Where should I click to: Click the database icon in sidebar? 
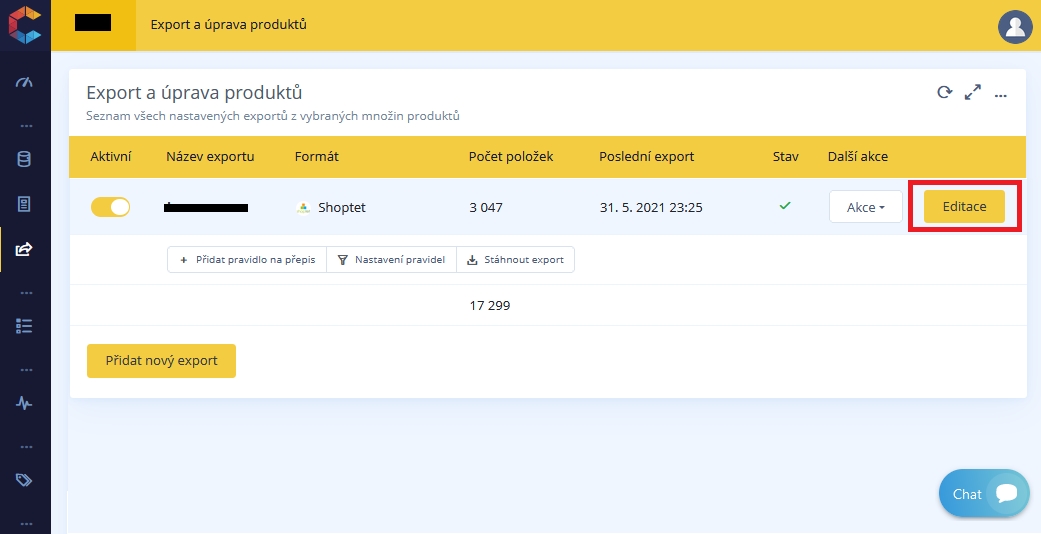coord(24,159)
